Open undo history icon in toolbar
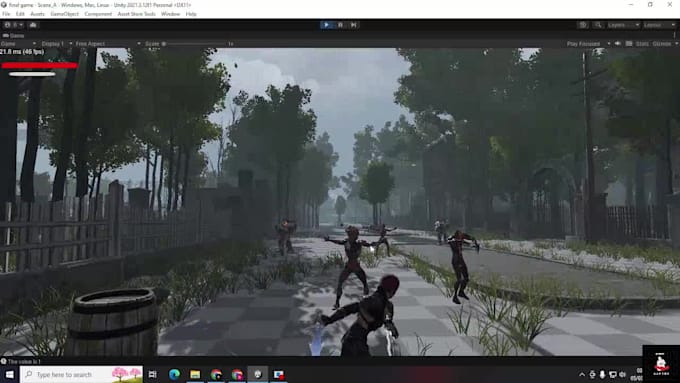The width and height of the screenshot is (680, 383). pos(583,25)
